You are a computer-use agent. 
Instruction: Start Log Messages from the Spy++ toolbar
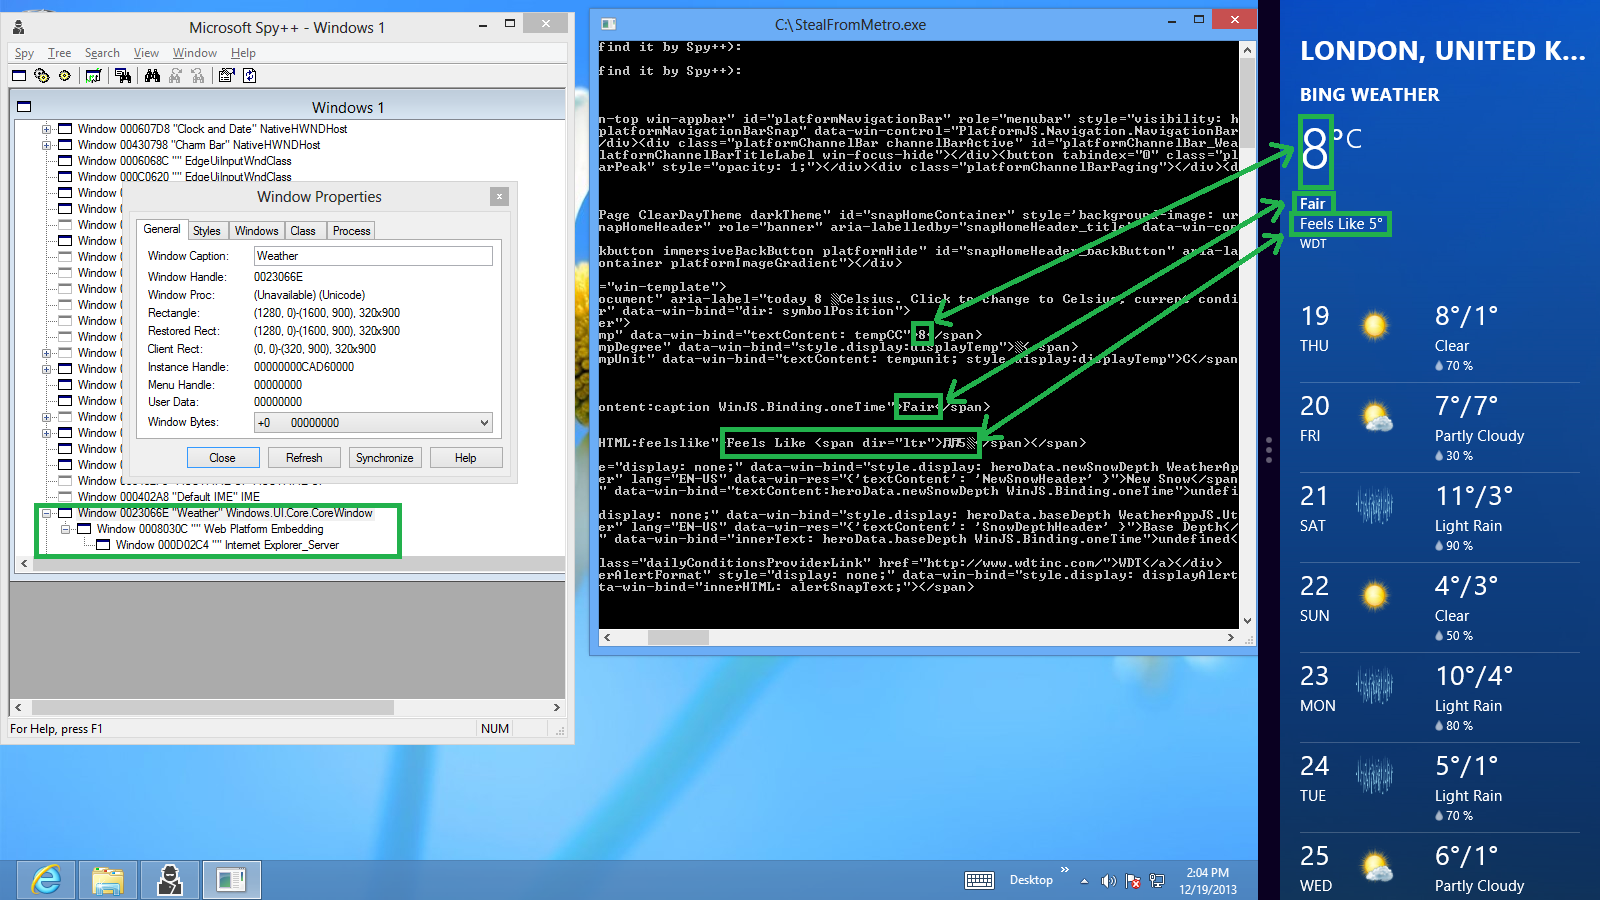pos(92,76)
